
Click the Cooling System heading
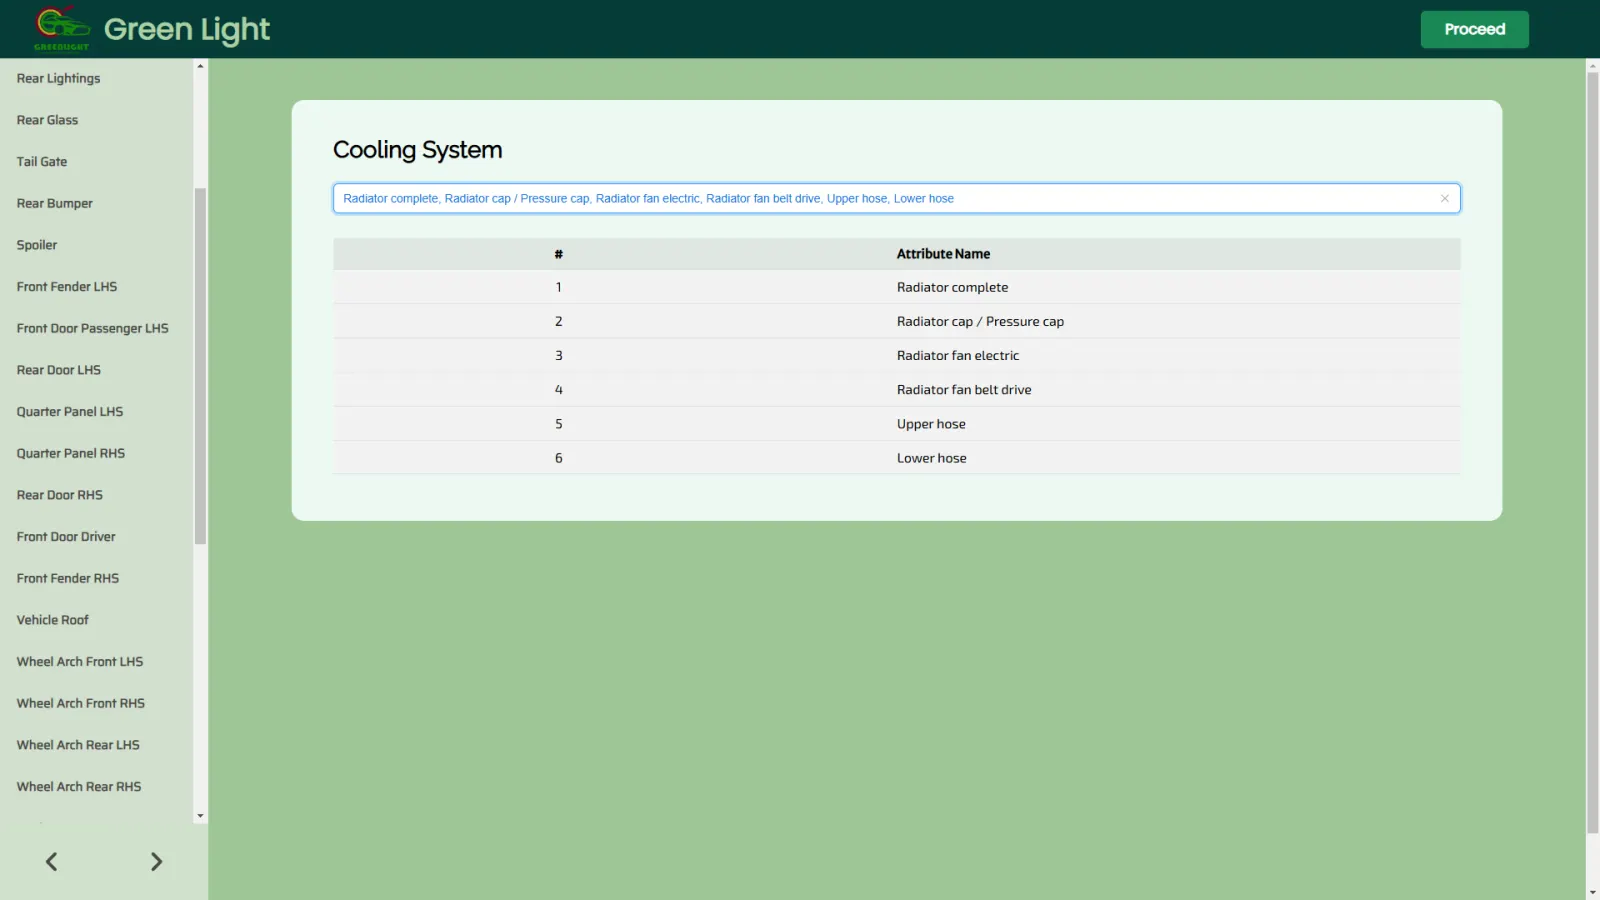(417, 150)
